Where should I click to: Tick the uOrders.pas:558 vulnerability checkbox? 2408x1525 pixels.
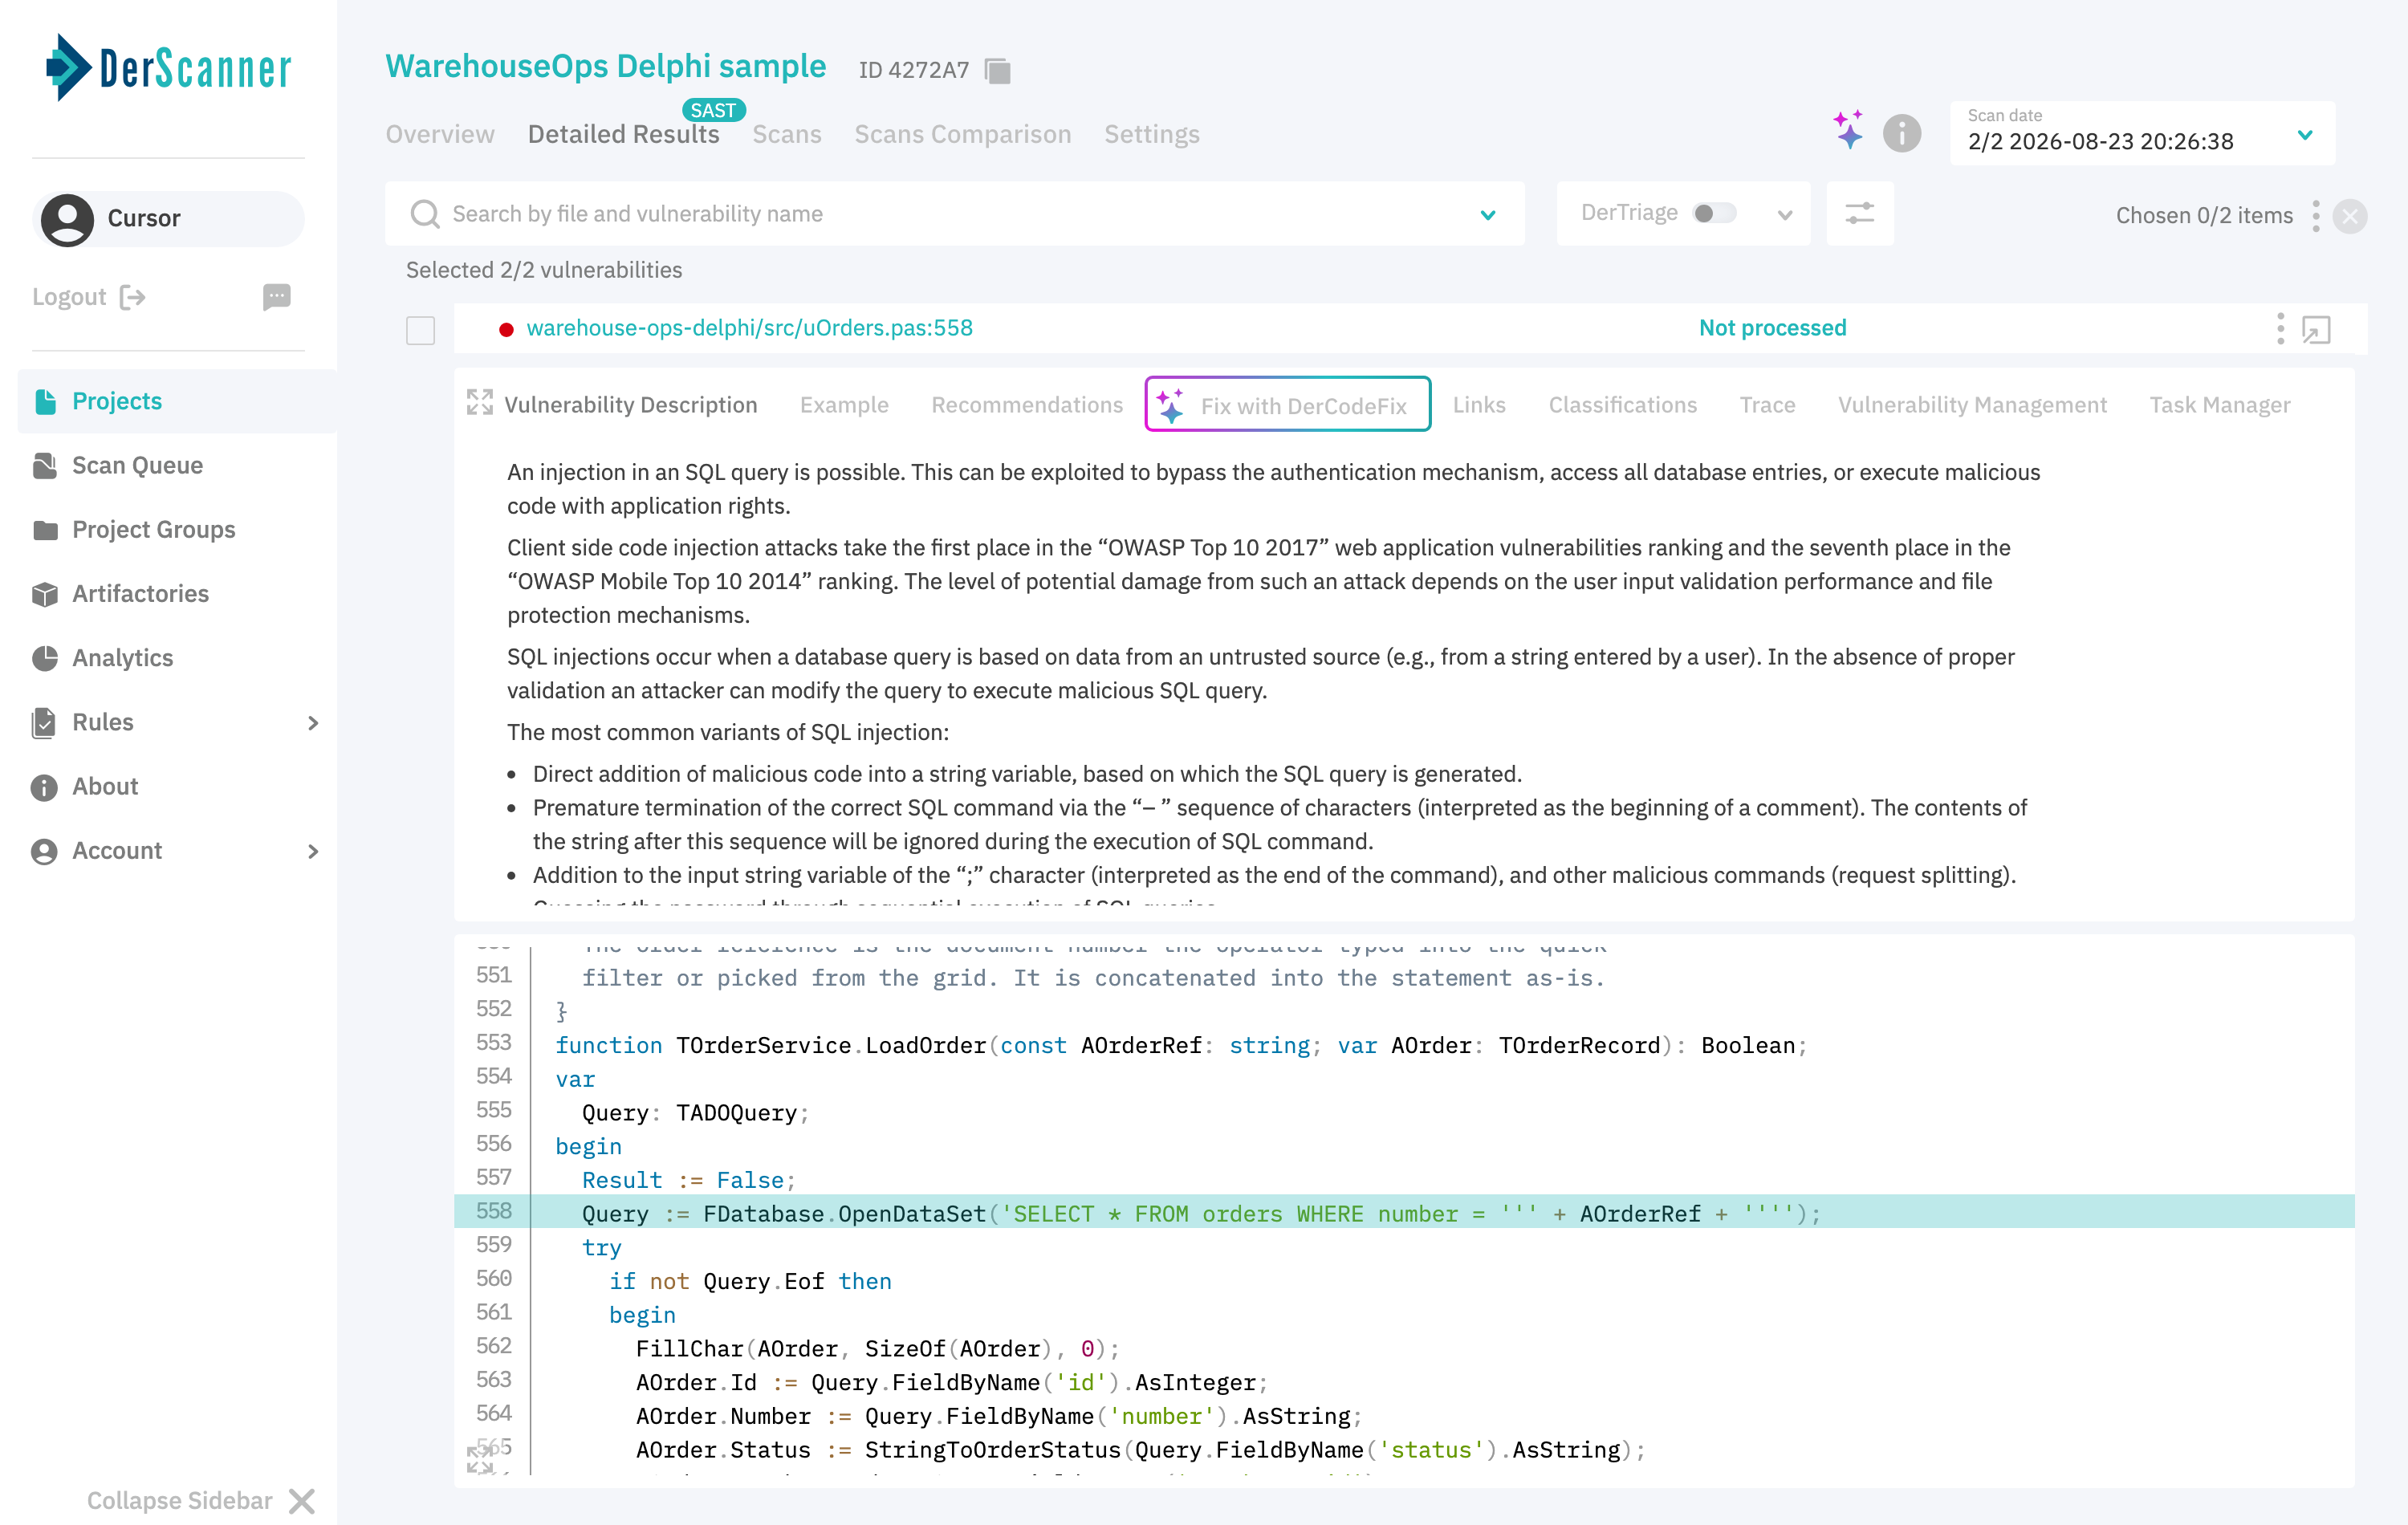pos(420,330)
